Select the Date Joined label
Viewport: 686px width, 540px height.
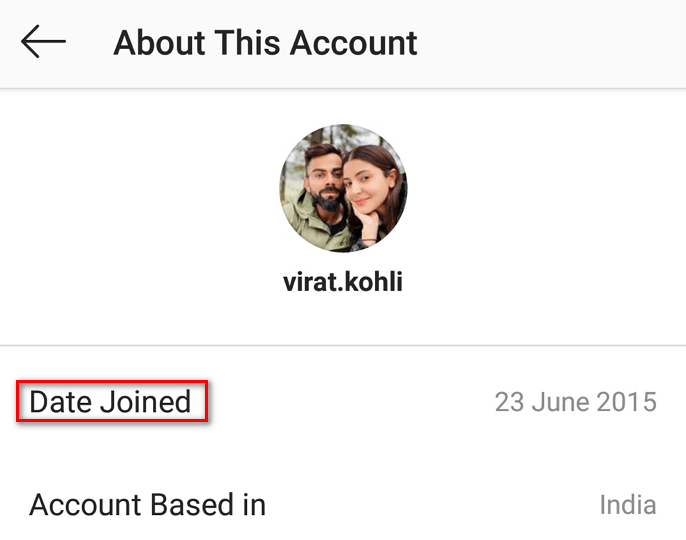[110, 402]
